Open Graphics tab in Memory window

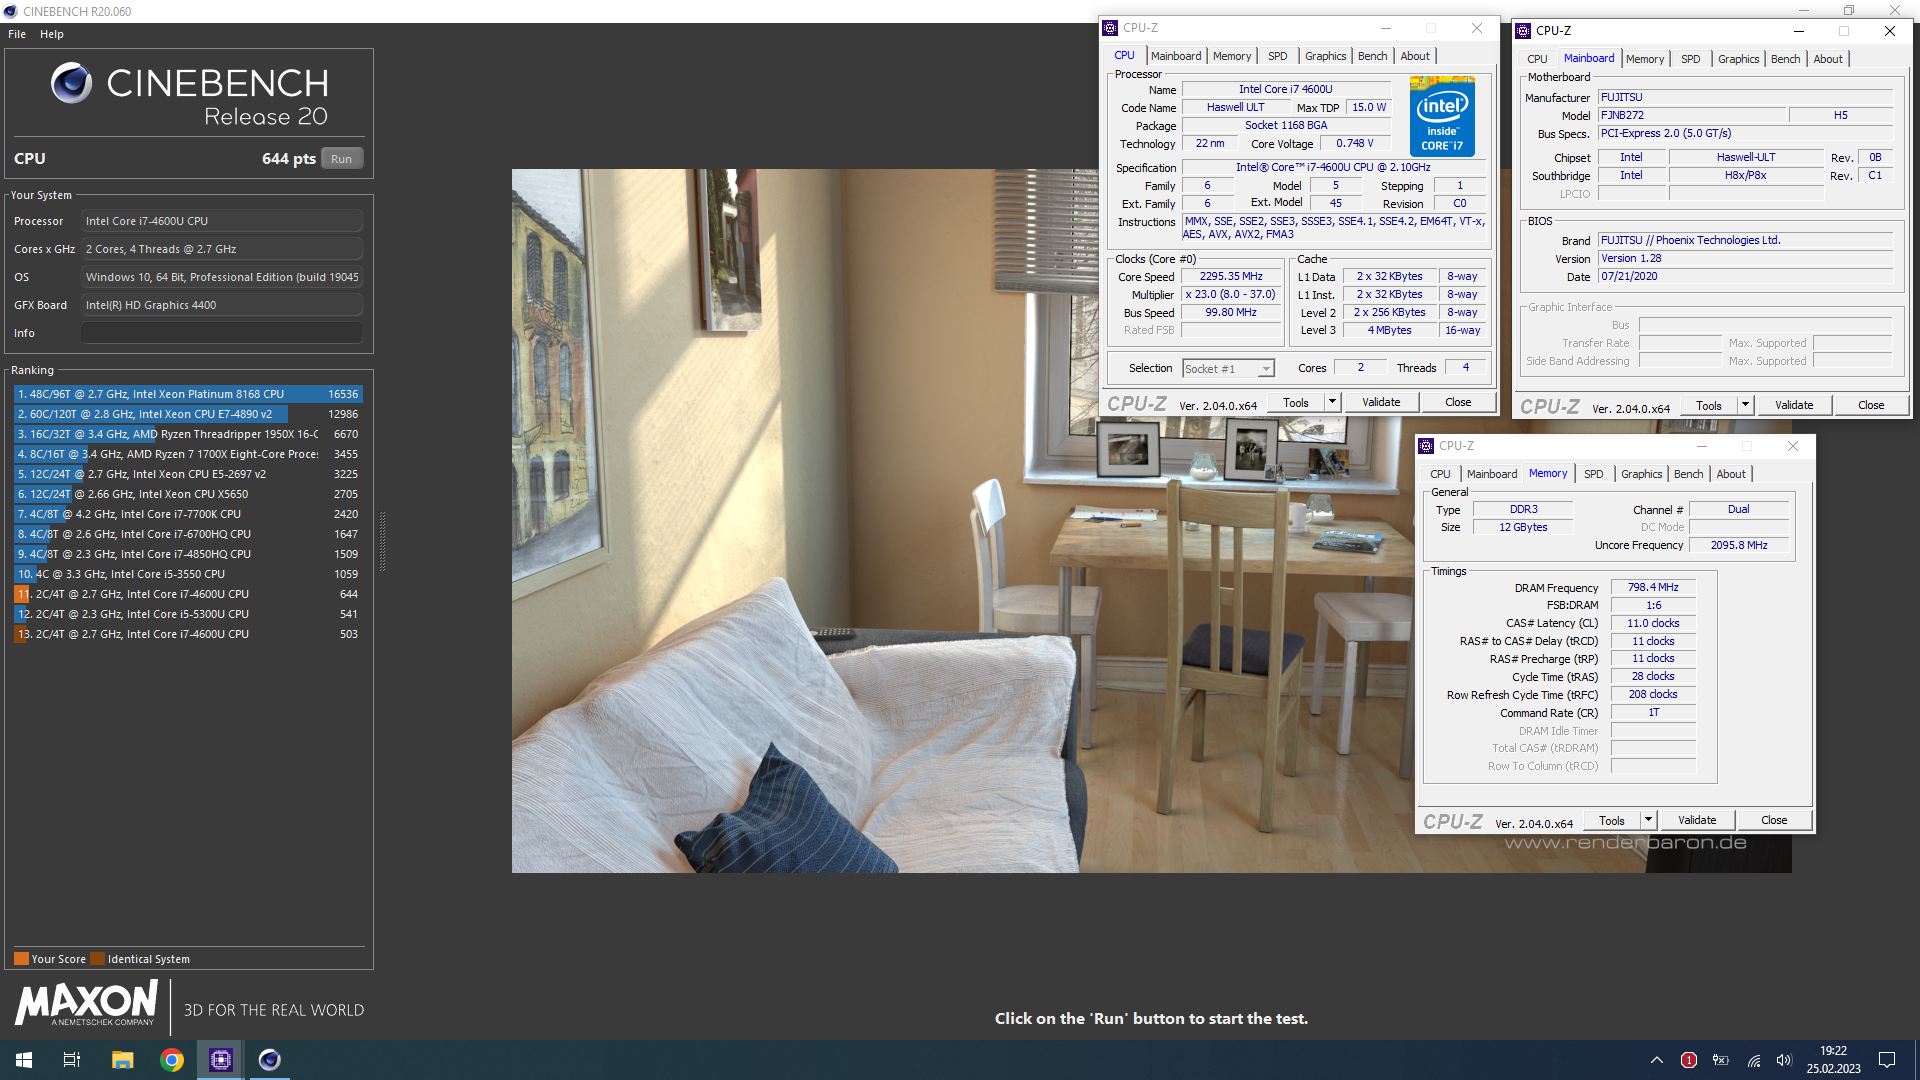click(1642, 474)
